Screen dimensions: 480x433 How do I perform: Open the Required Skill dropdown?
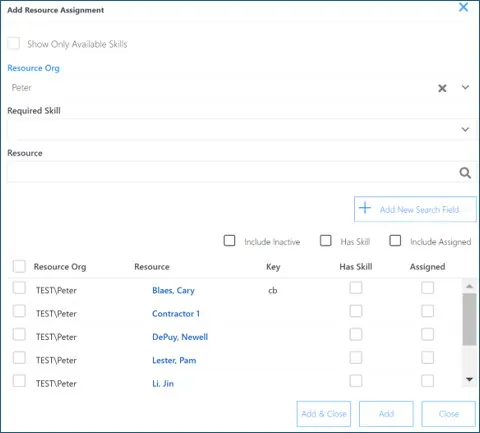click(x=465, y=129)
